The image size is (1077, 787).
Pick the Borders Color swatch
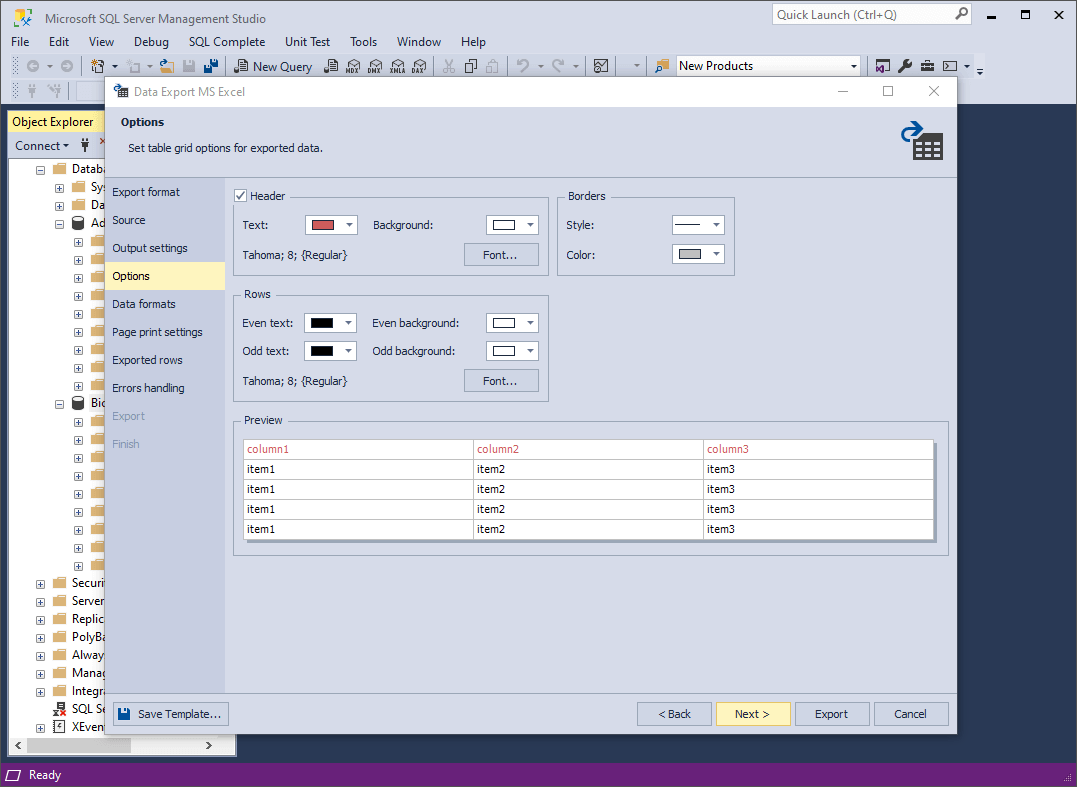690,255
